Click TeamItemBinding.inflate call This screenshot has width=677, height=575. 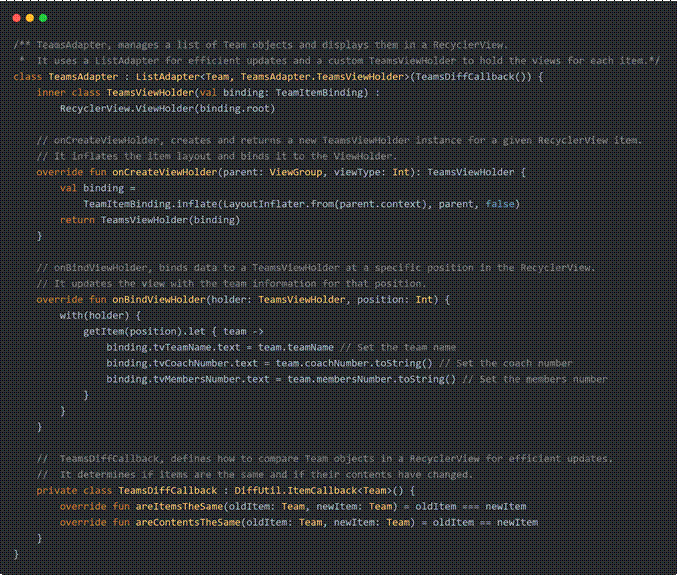139,203
